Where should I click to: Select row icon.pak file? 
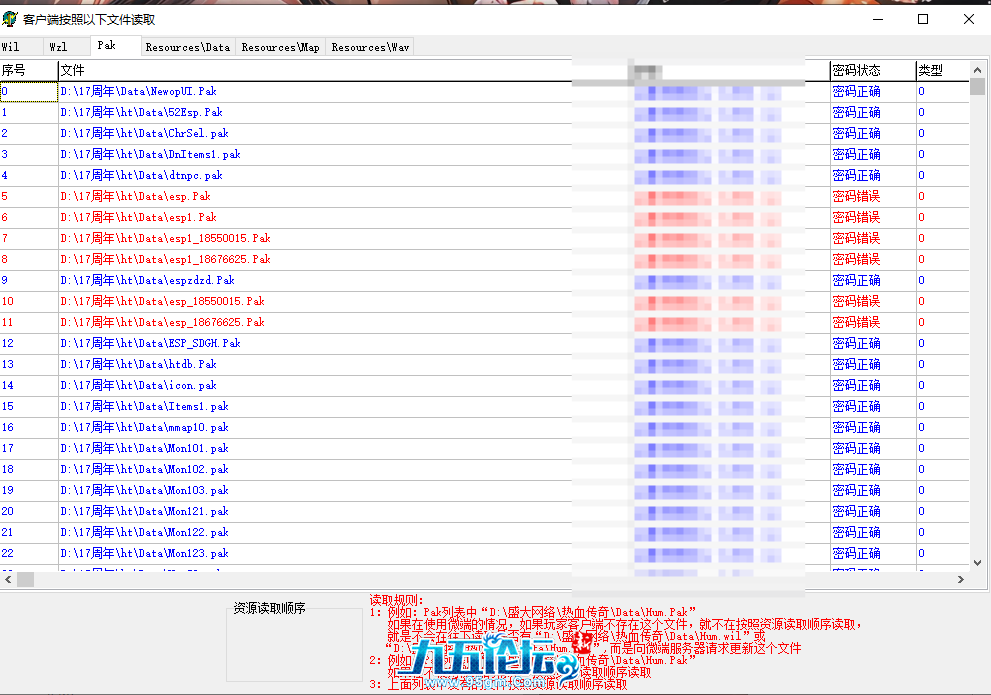[x=484, y=385]
